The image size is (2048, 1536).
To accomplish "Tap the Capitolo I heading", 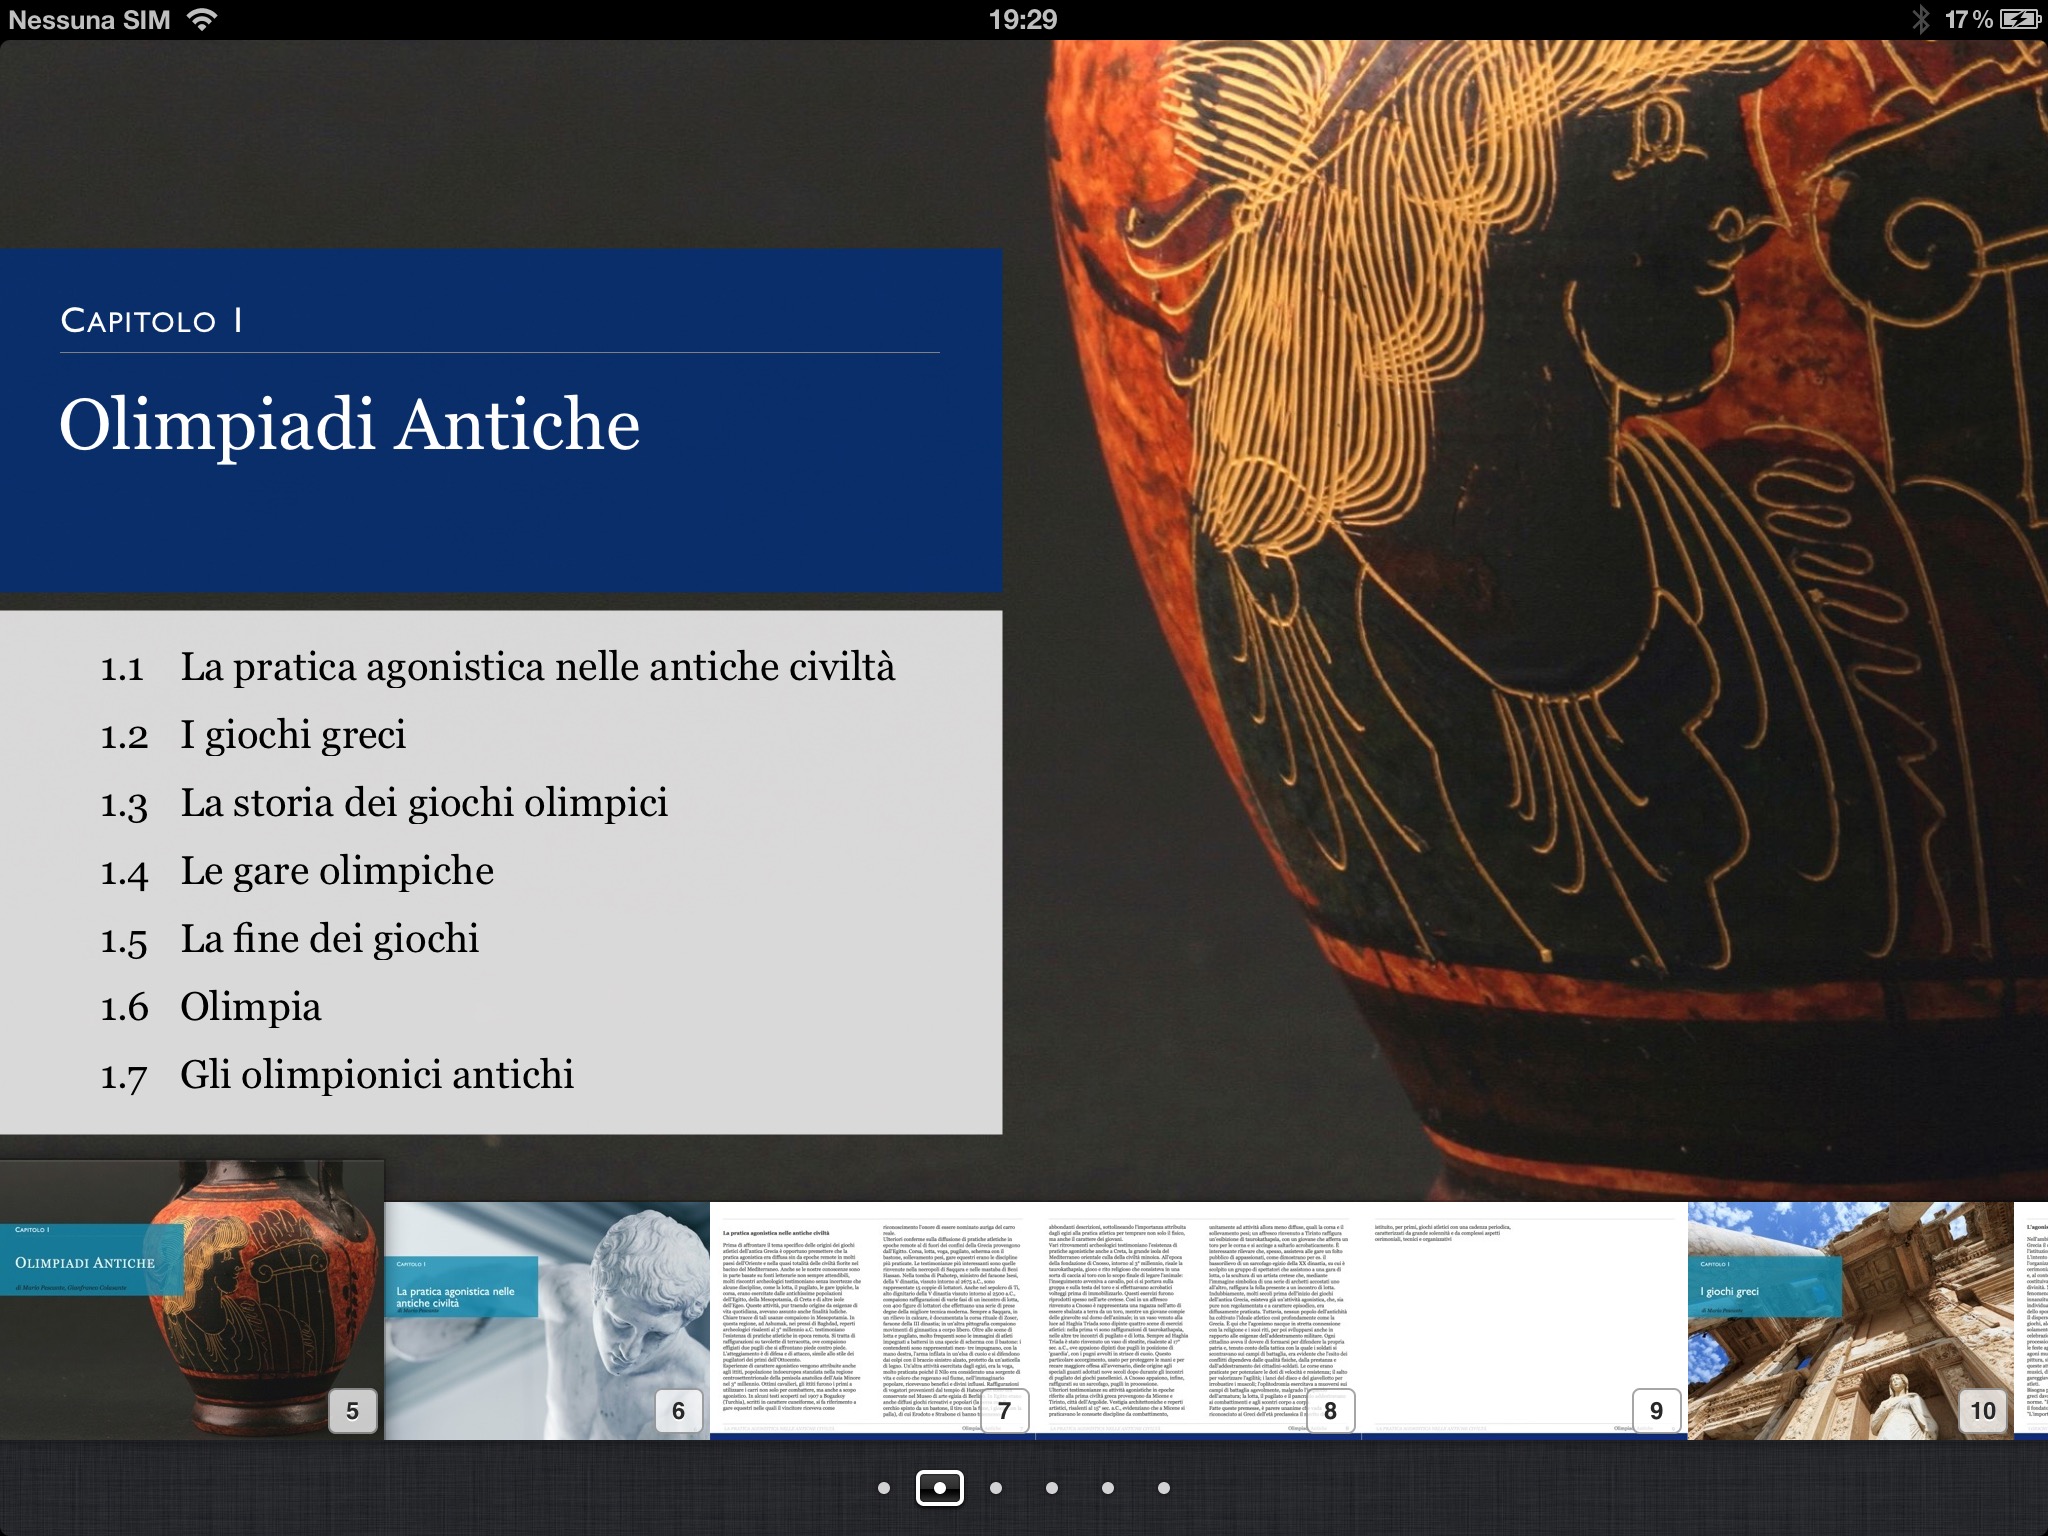I will click(x=151, y=320).
